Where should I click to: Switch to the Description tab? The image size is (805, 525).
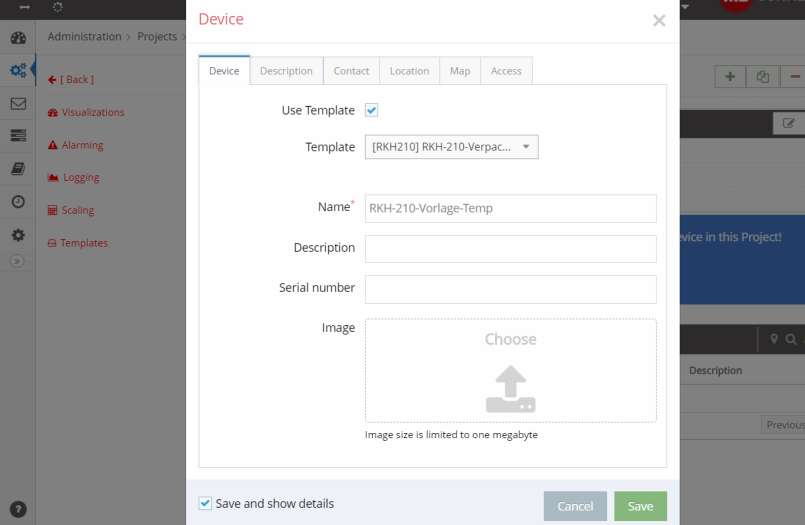(286, 71)
